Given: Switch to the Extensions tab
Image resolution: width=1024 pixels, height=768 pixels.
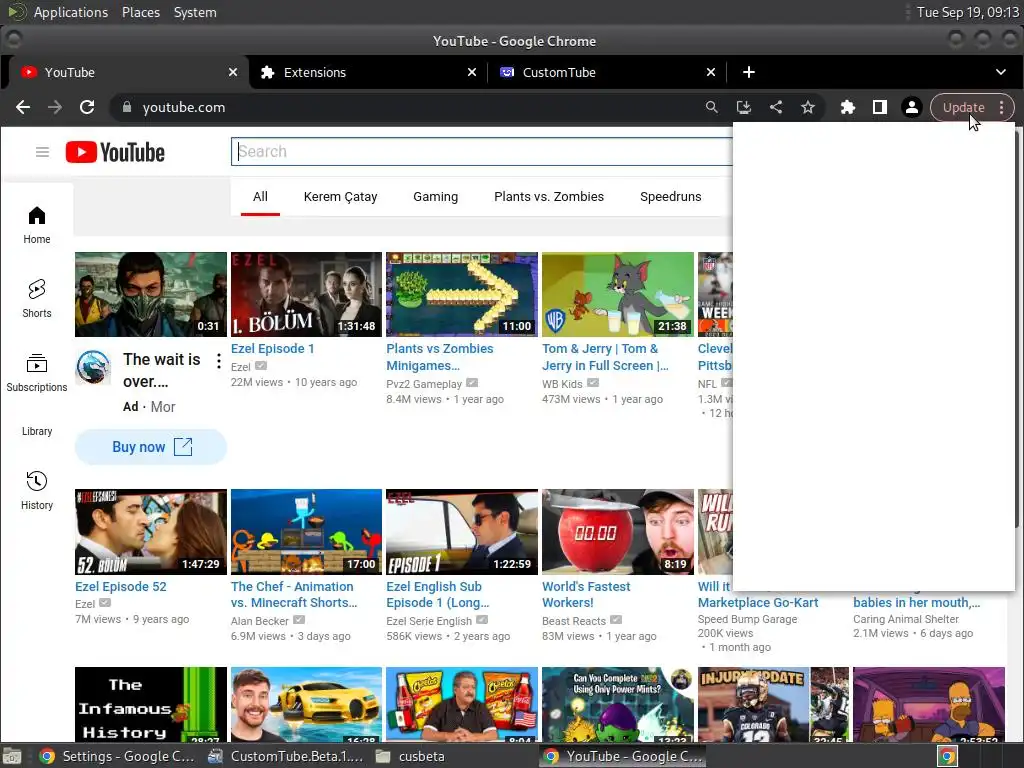Looking at the screenshot, I should [368, 72].
